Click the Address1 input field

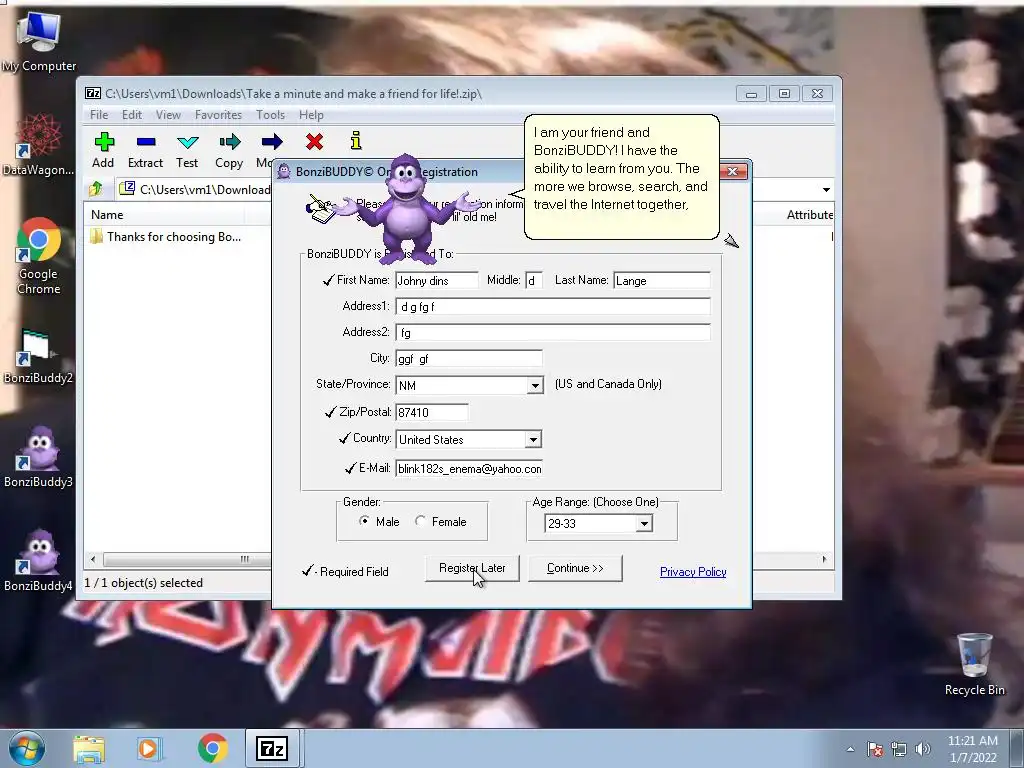[552, 306]
